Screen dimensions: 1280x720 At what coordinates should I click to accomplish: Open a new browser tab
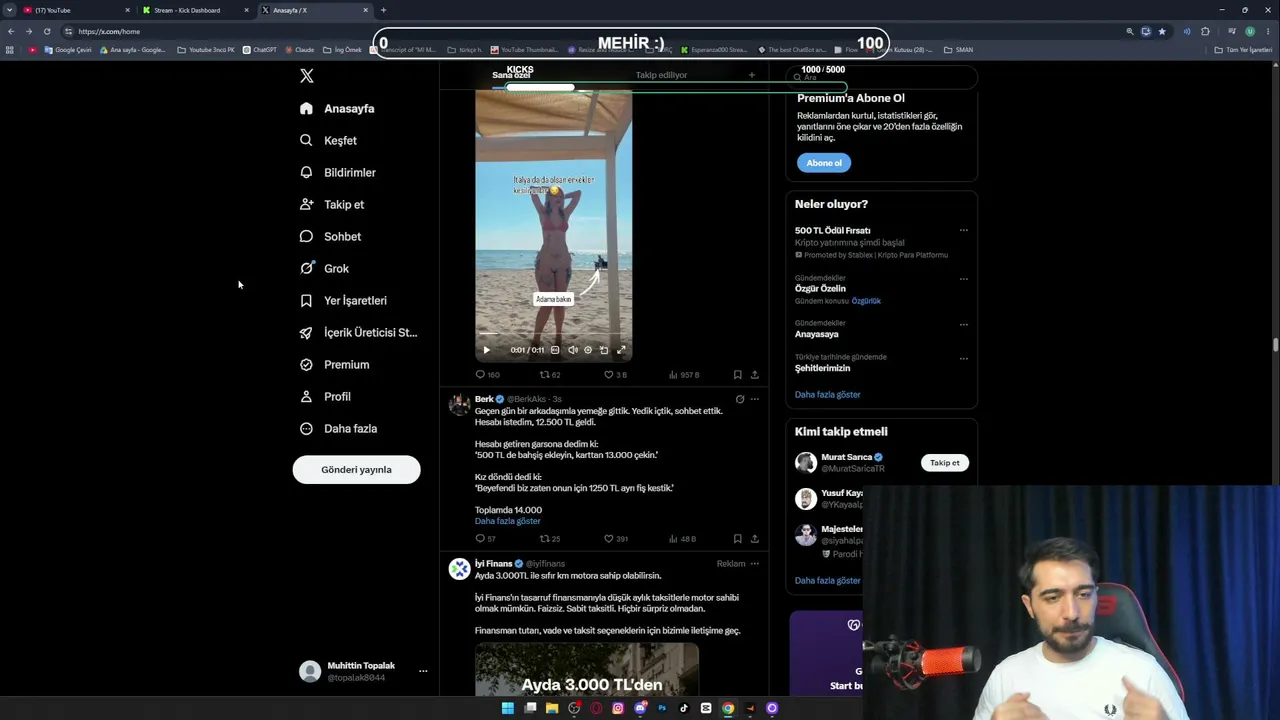pyautogui.click(x=383, y=10)
